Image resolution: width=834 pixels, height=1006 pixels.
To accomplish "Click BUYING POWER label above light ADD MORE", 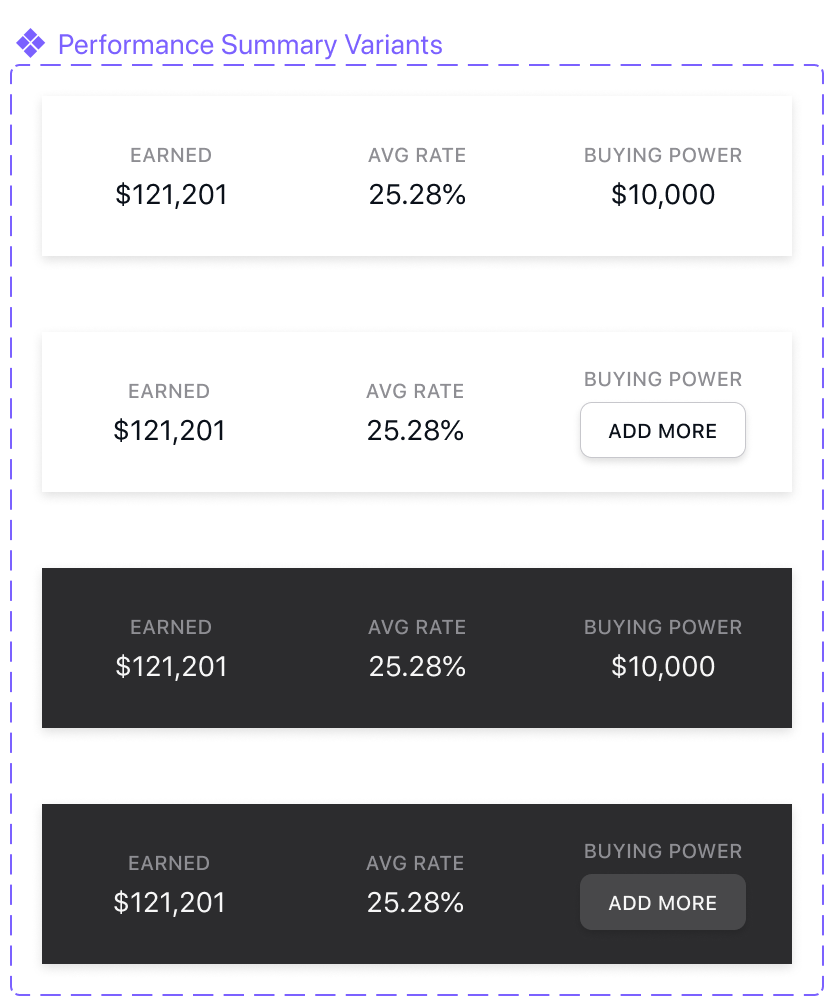I will point(663,379).
